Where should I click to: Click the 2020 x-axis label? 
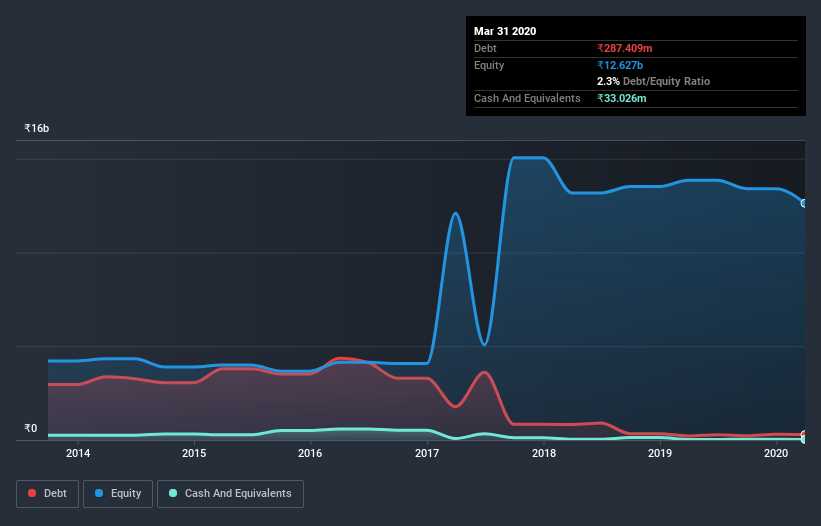[x=776, y=453]
